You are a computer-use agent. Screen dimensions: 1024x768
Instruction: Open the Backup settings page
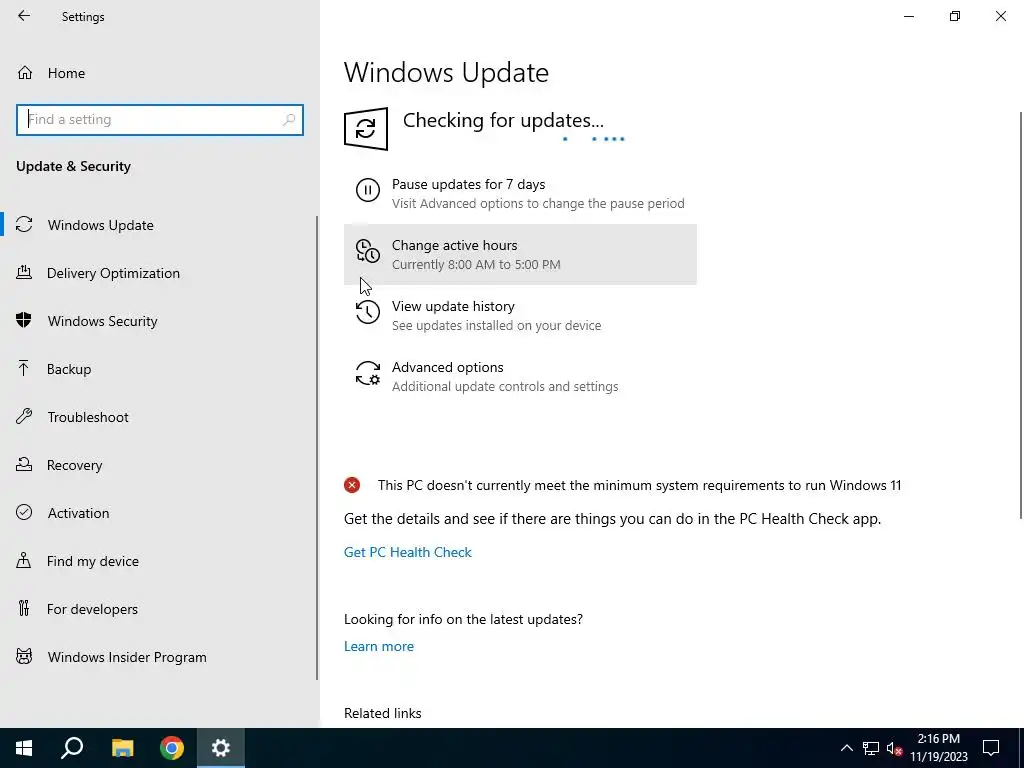point(159,369)
